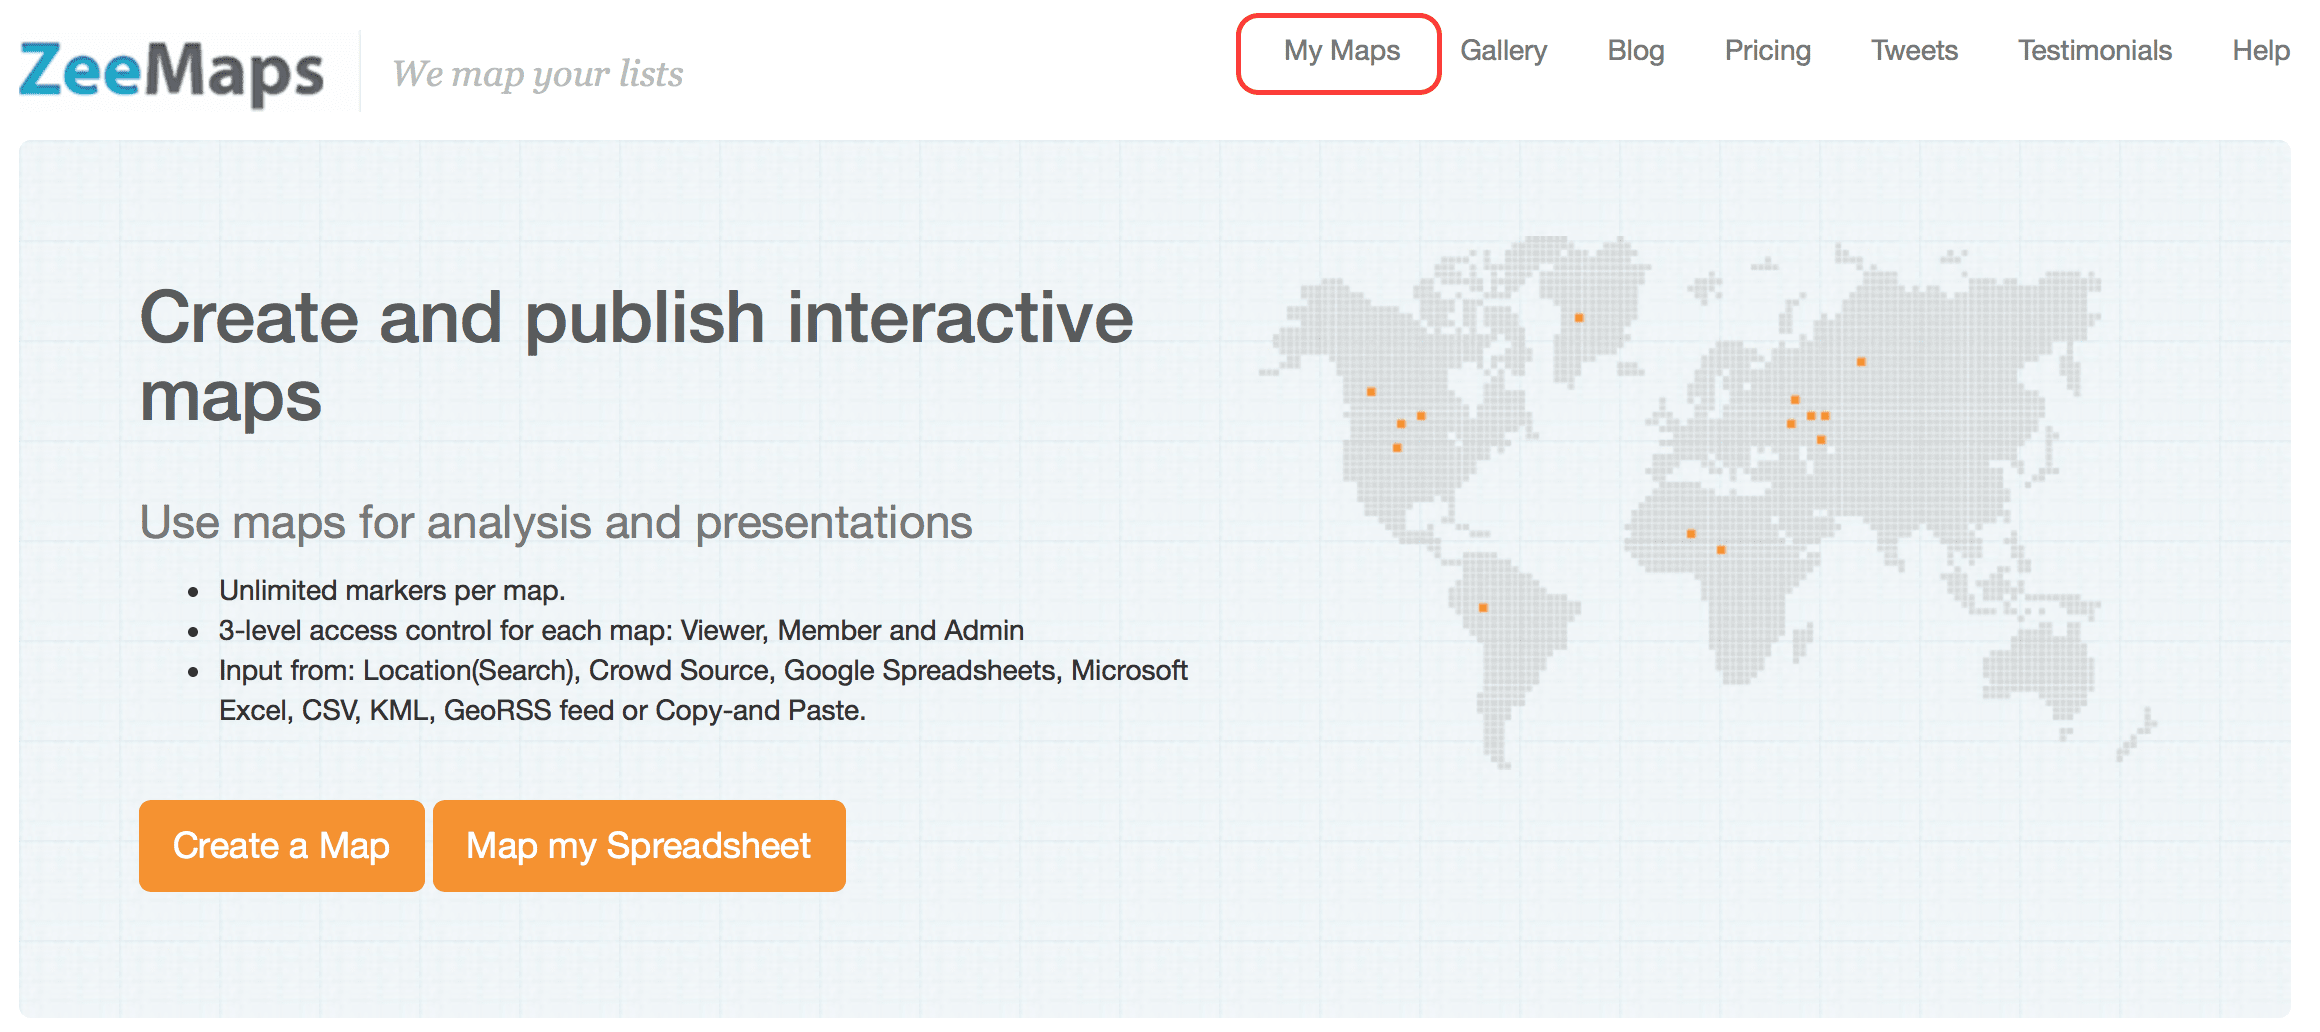This screenshot has width=2320, height=1032.
Task: Click the Map my Spreadsheet button
Action: coord(639,846)
